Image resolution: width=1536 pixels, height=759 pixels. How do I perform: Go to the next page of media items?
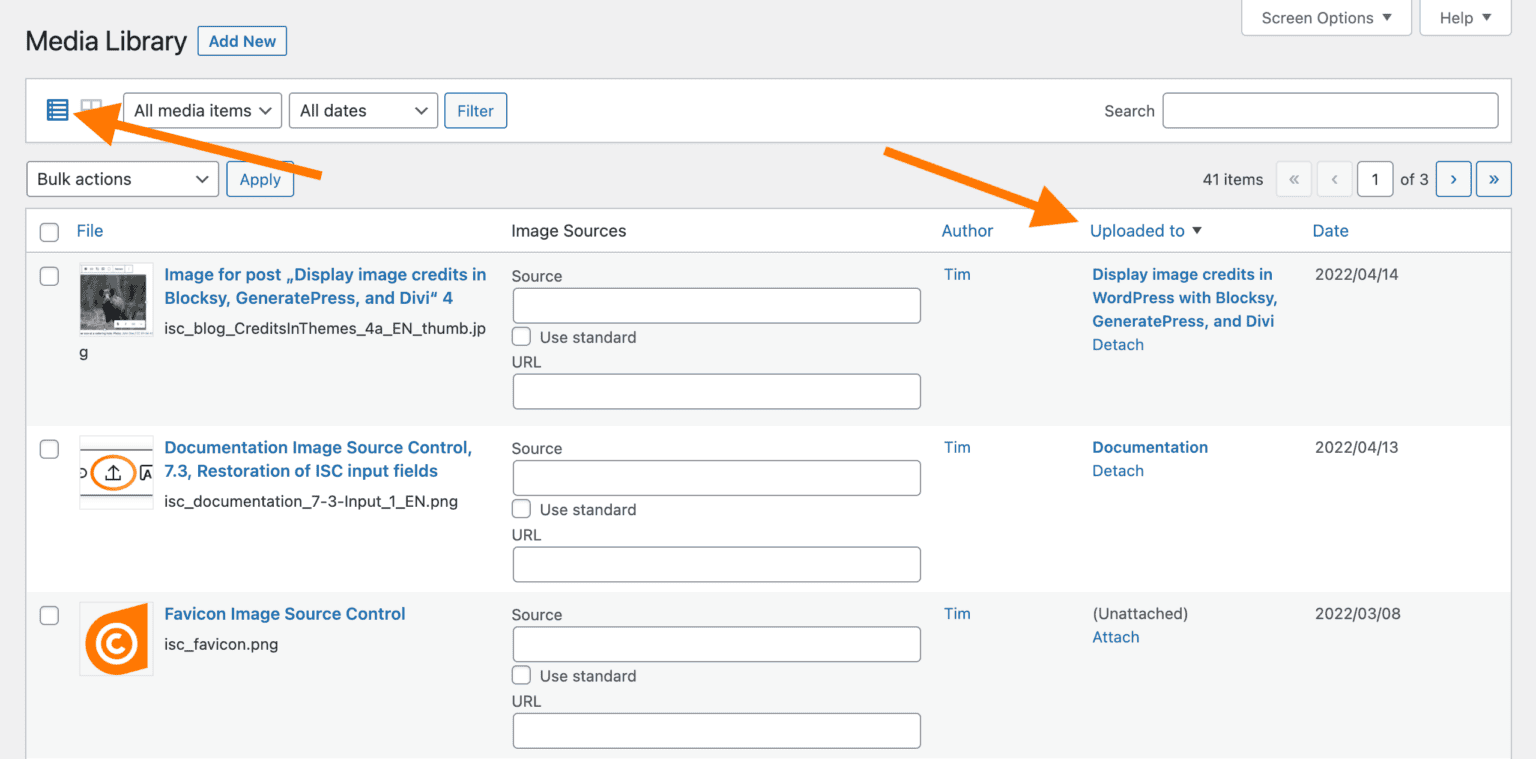coord(1453,179)
